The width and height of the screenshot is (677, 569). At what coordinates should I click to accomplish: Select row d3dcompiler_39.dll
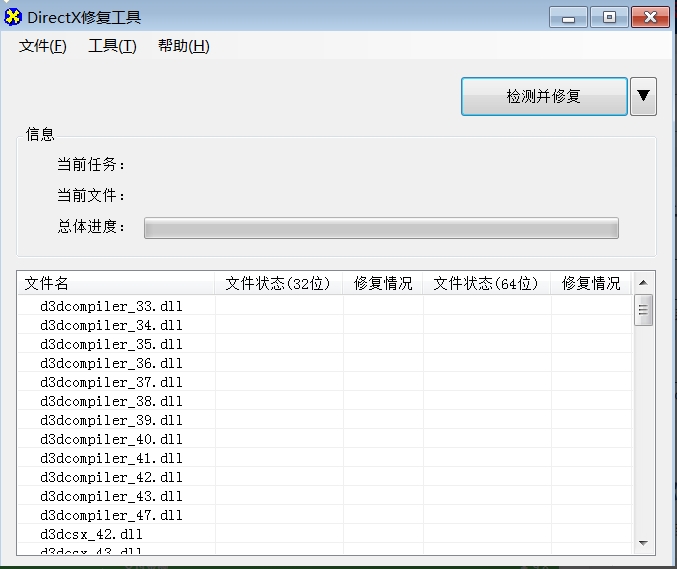(x=325, y=420)
